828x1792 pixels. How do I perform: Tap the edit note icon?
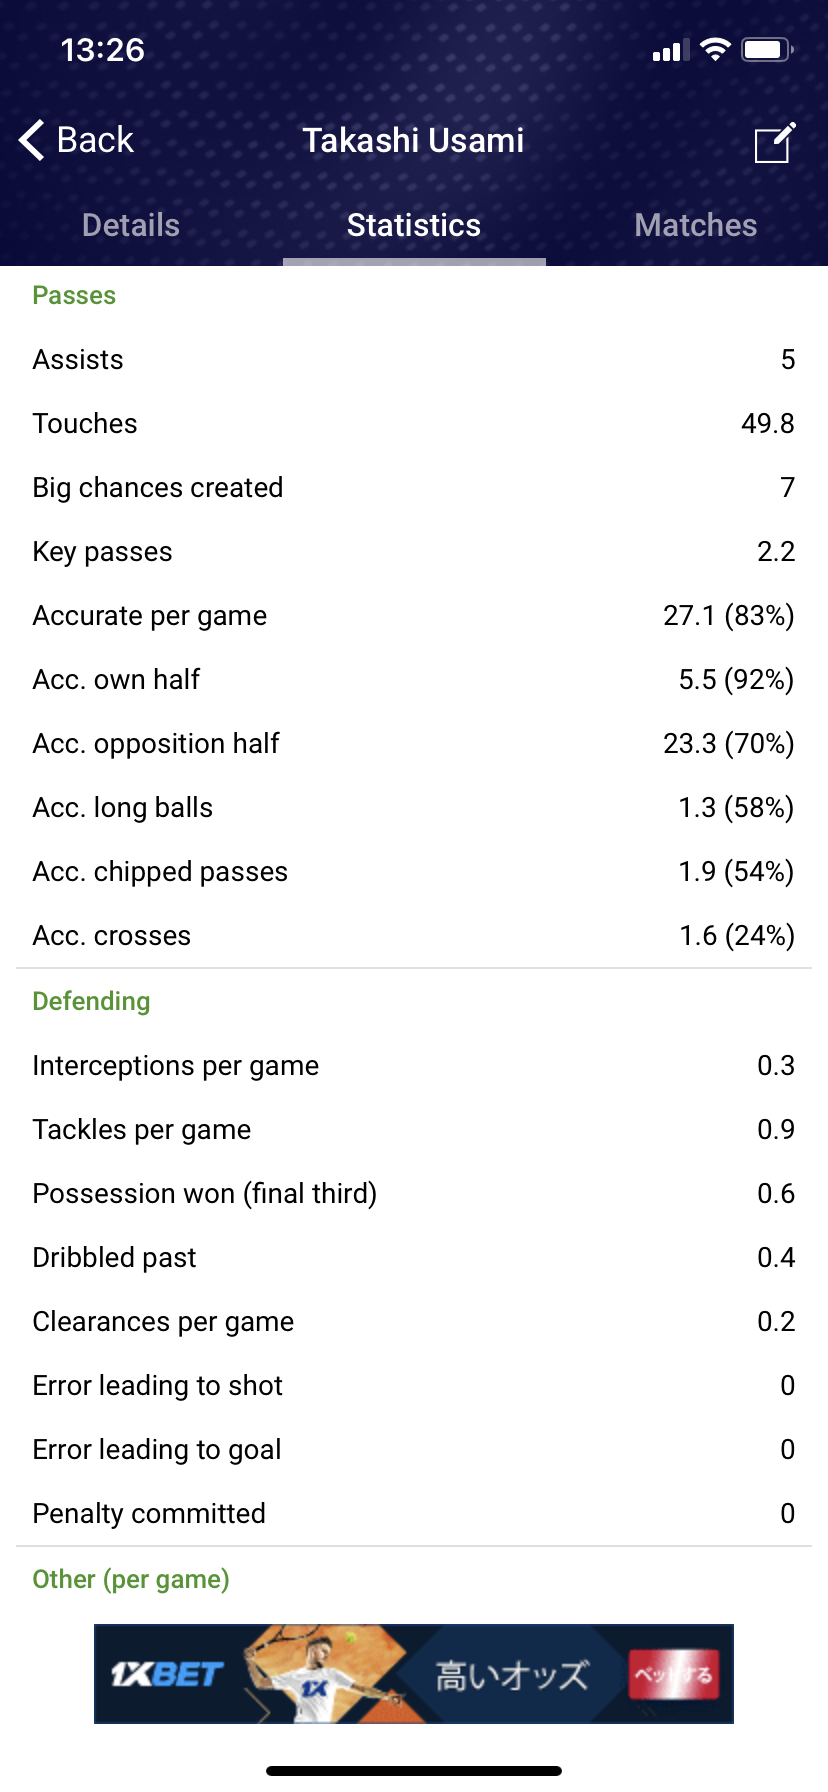(774, 142)
